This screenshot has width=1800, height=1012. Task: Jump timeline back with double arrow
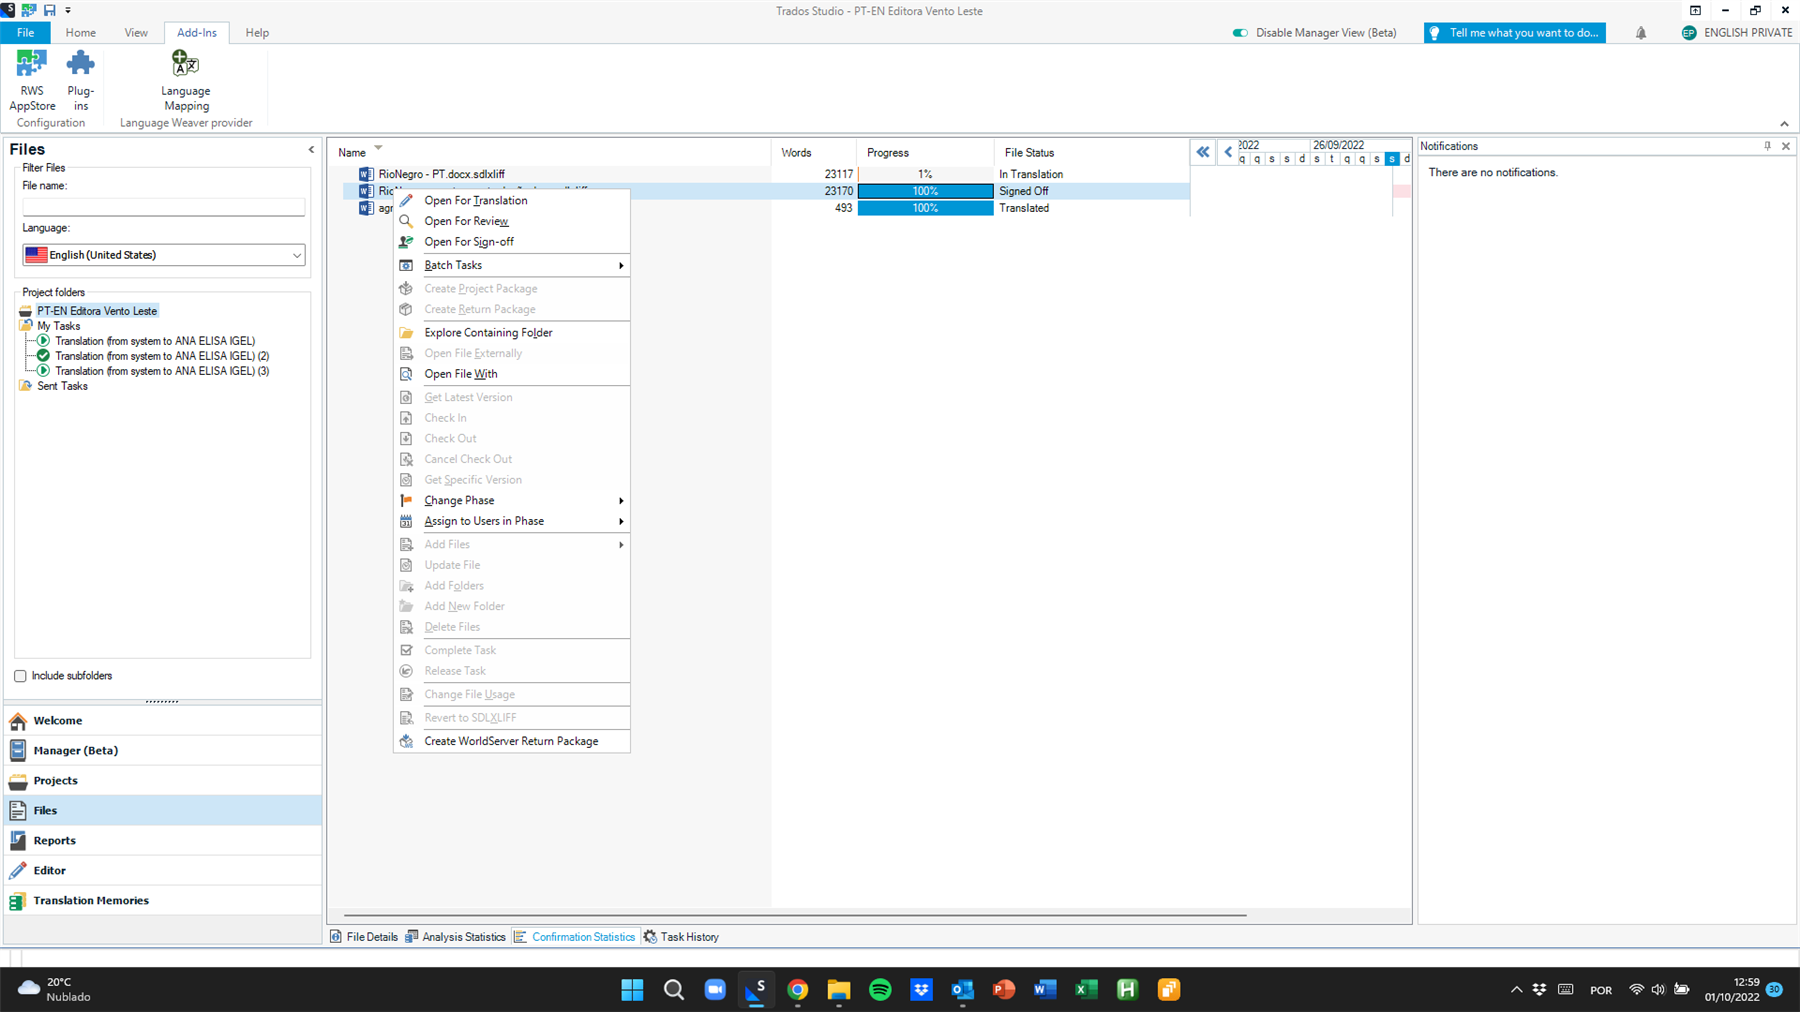tap(1203, 152)
